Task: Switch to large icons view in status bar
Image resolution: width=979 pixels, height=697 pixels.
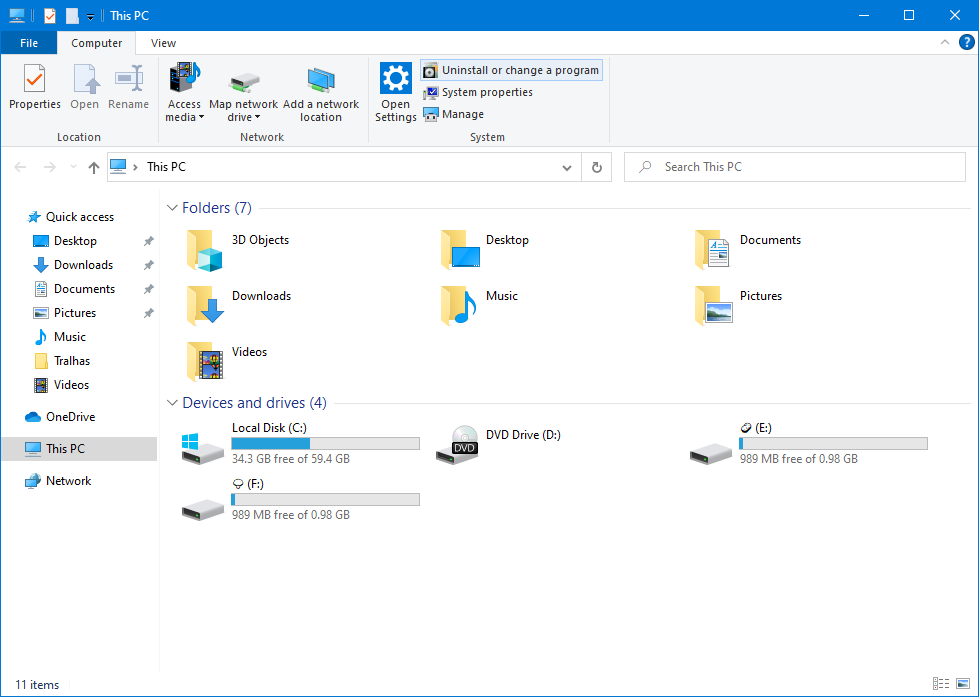Action: pos(964,684)
